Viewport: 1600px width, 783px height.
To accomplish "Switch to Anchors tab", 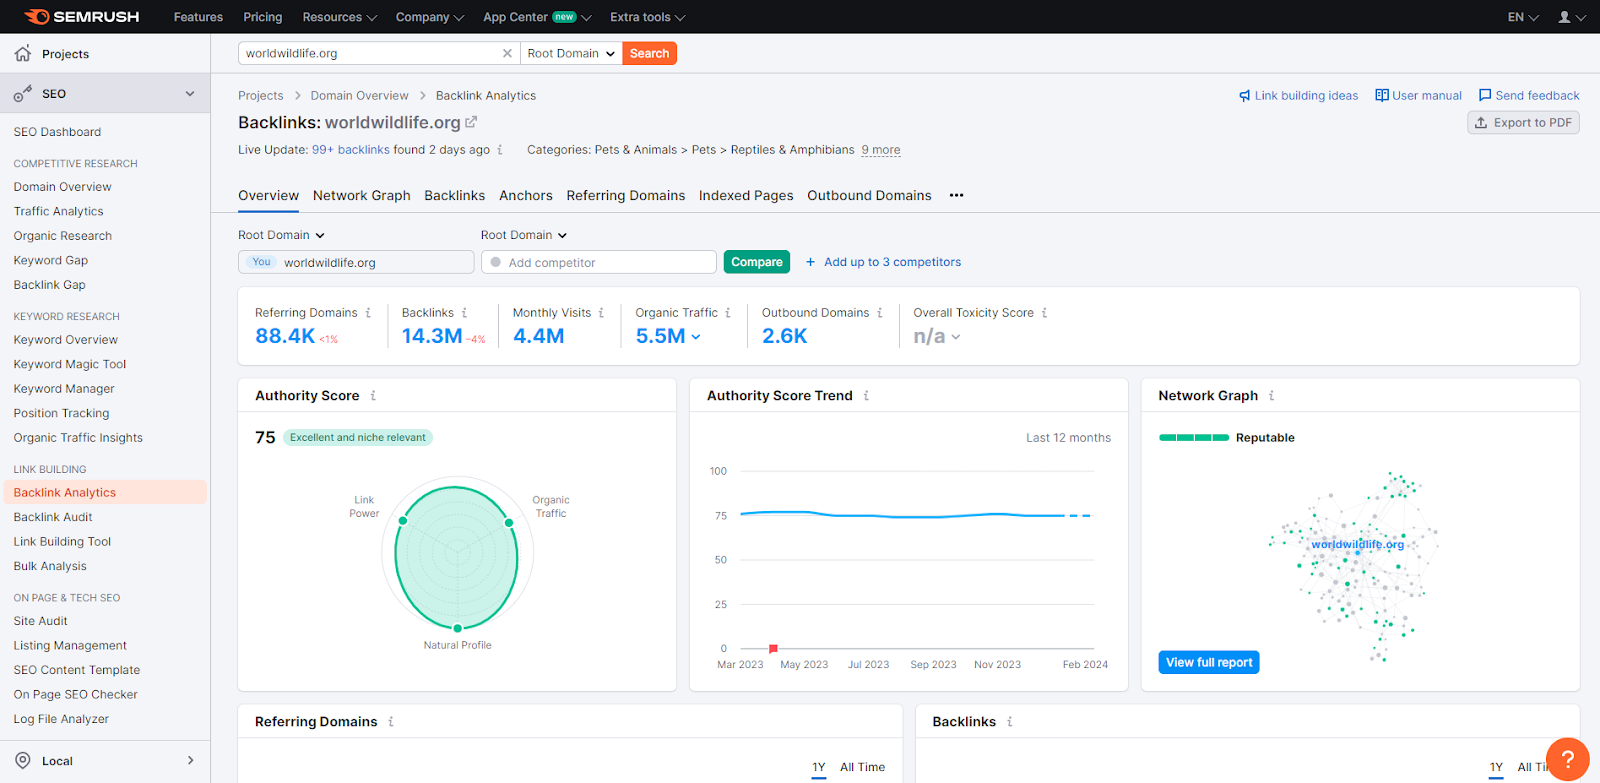I will pyautogui.click(x=526, y=195).
